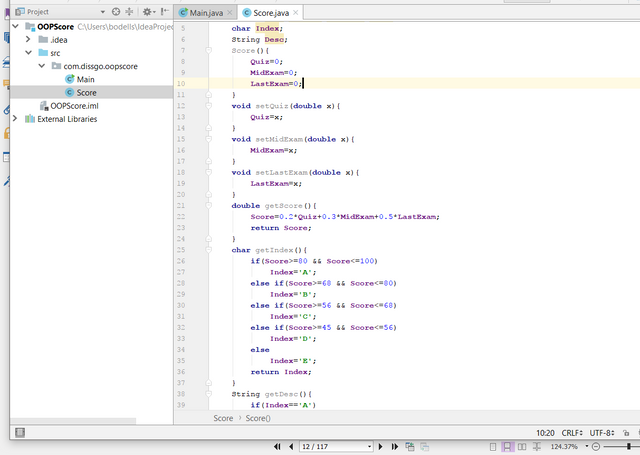Go to next page in PDF viewer
The image size is (640, 455).
point(380,446)
